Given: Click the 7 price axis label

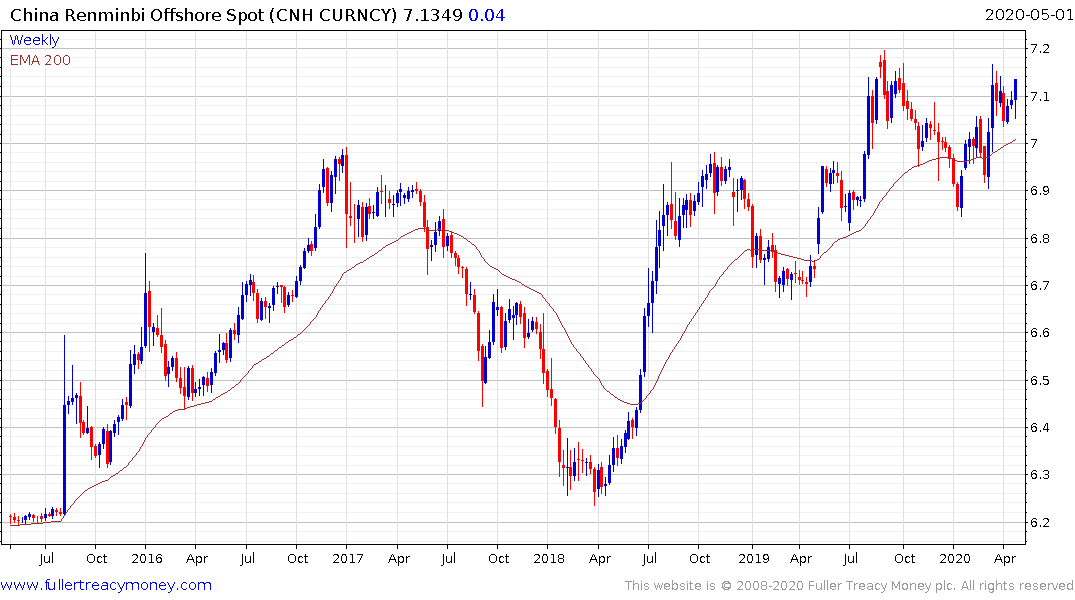Looking at the screenshot, I should (x=1034, y=143).
